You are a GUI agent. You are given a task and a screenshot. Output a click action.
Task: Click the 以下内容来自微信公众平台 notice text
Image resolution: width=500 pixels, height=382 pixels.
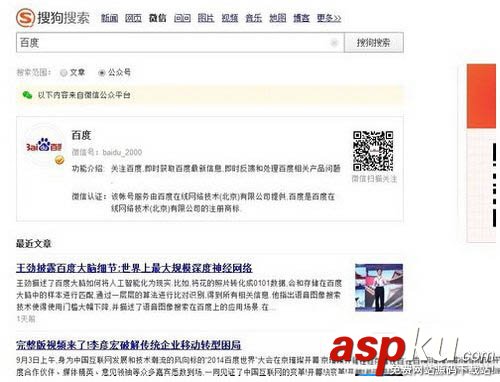84,95
